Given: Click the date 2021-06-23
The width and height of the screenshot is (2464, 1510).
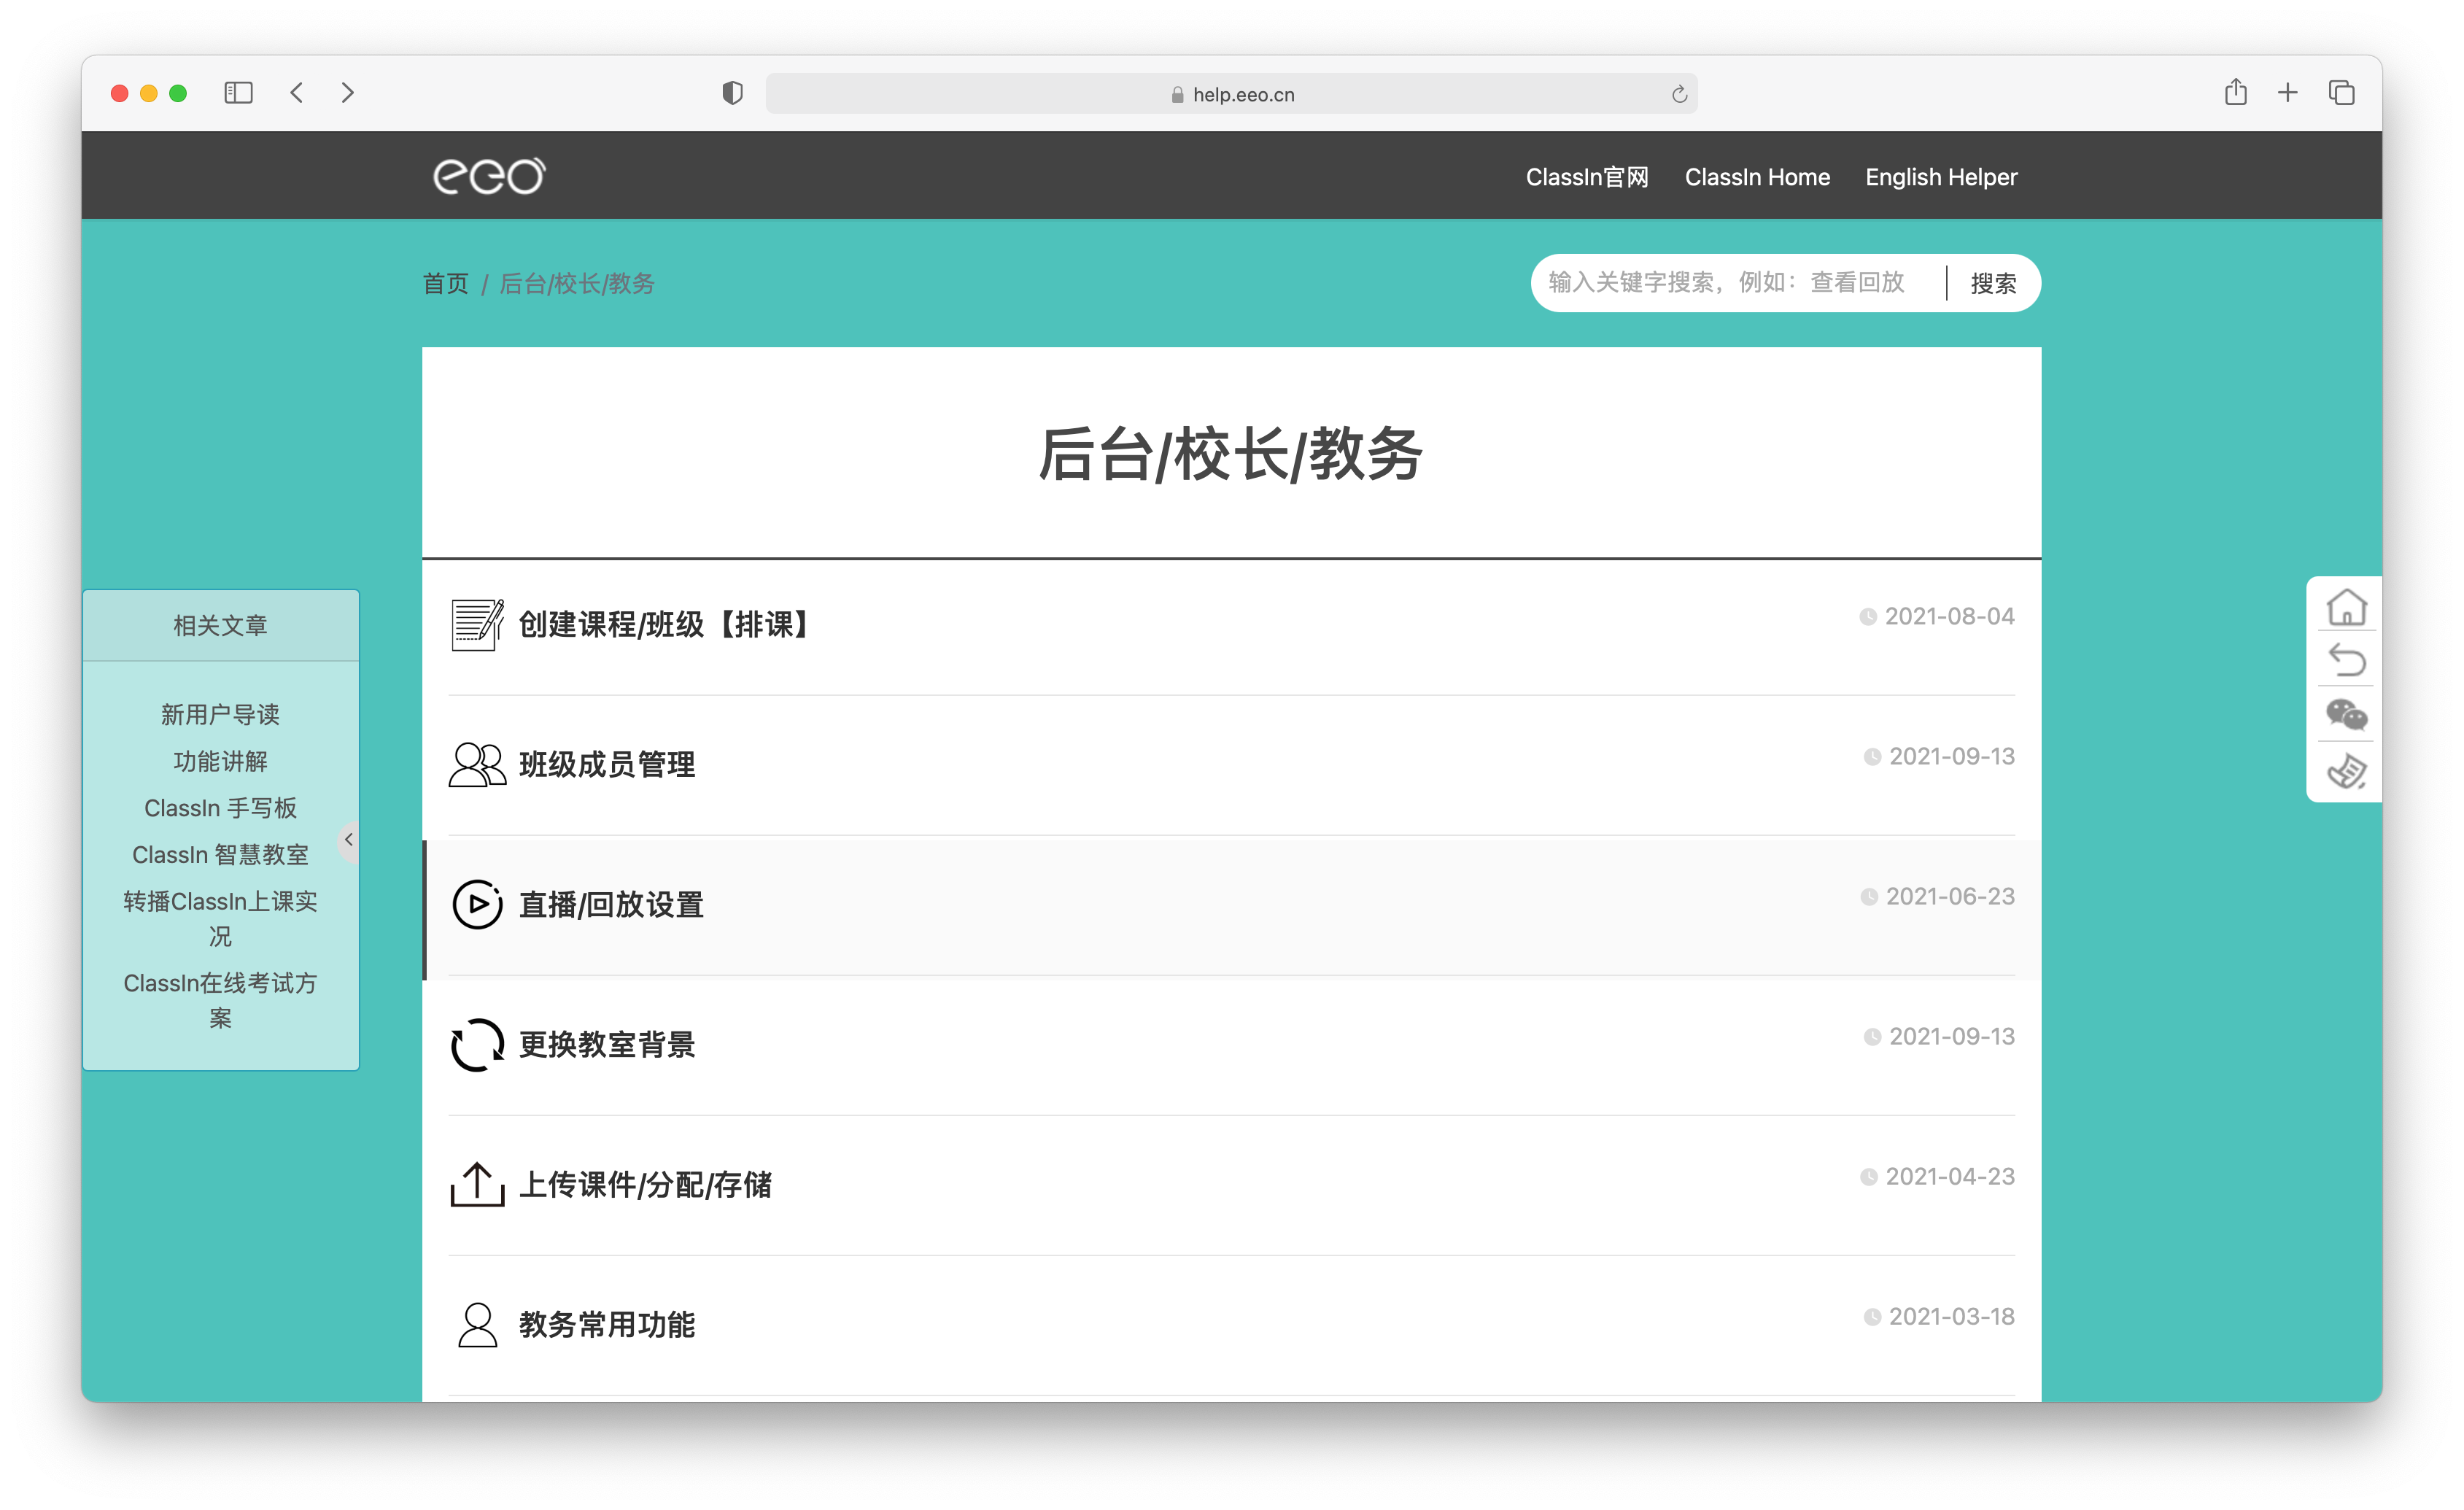Looking at the screenshot, I should coord(1950,896).
